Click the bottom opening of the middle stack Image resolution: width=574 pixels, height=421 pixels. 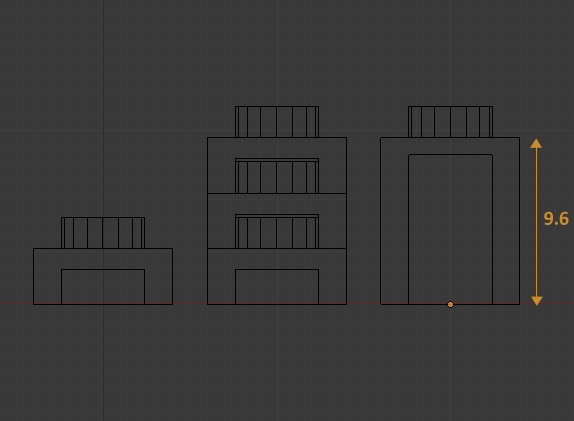[277, 287]
